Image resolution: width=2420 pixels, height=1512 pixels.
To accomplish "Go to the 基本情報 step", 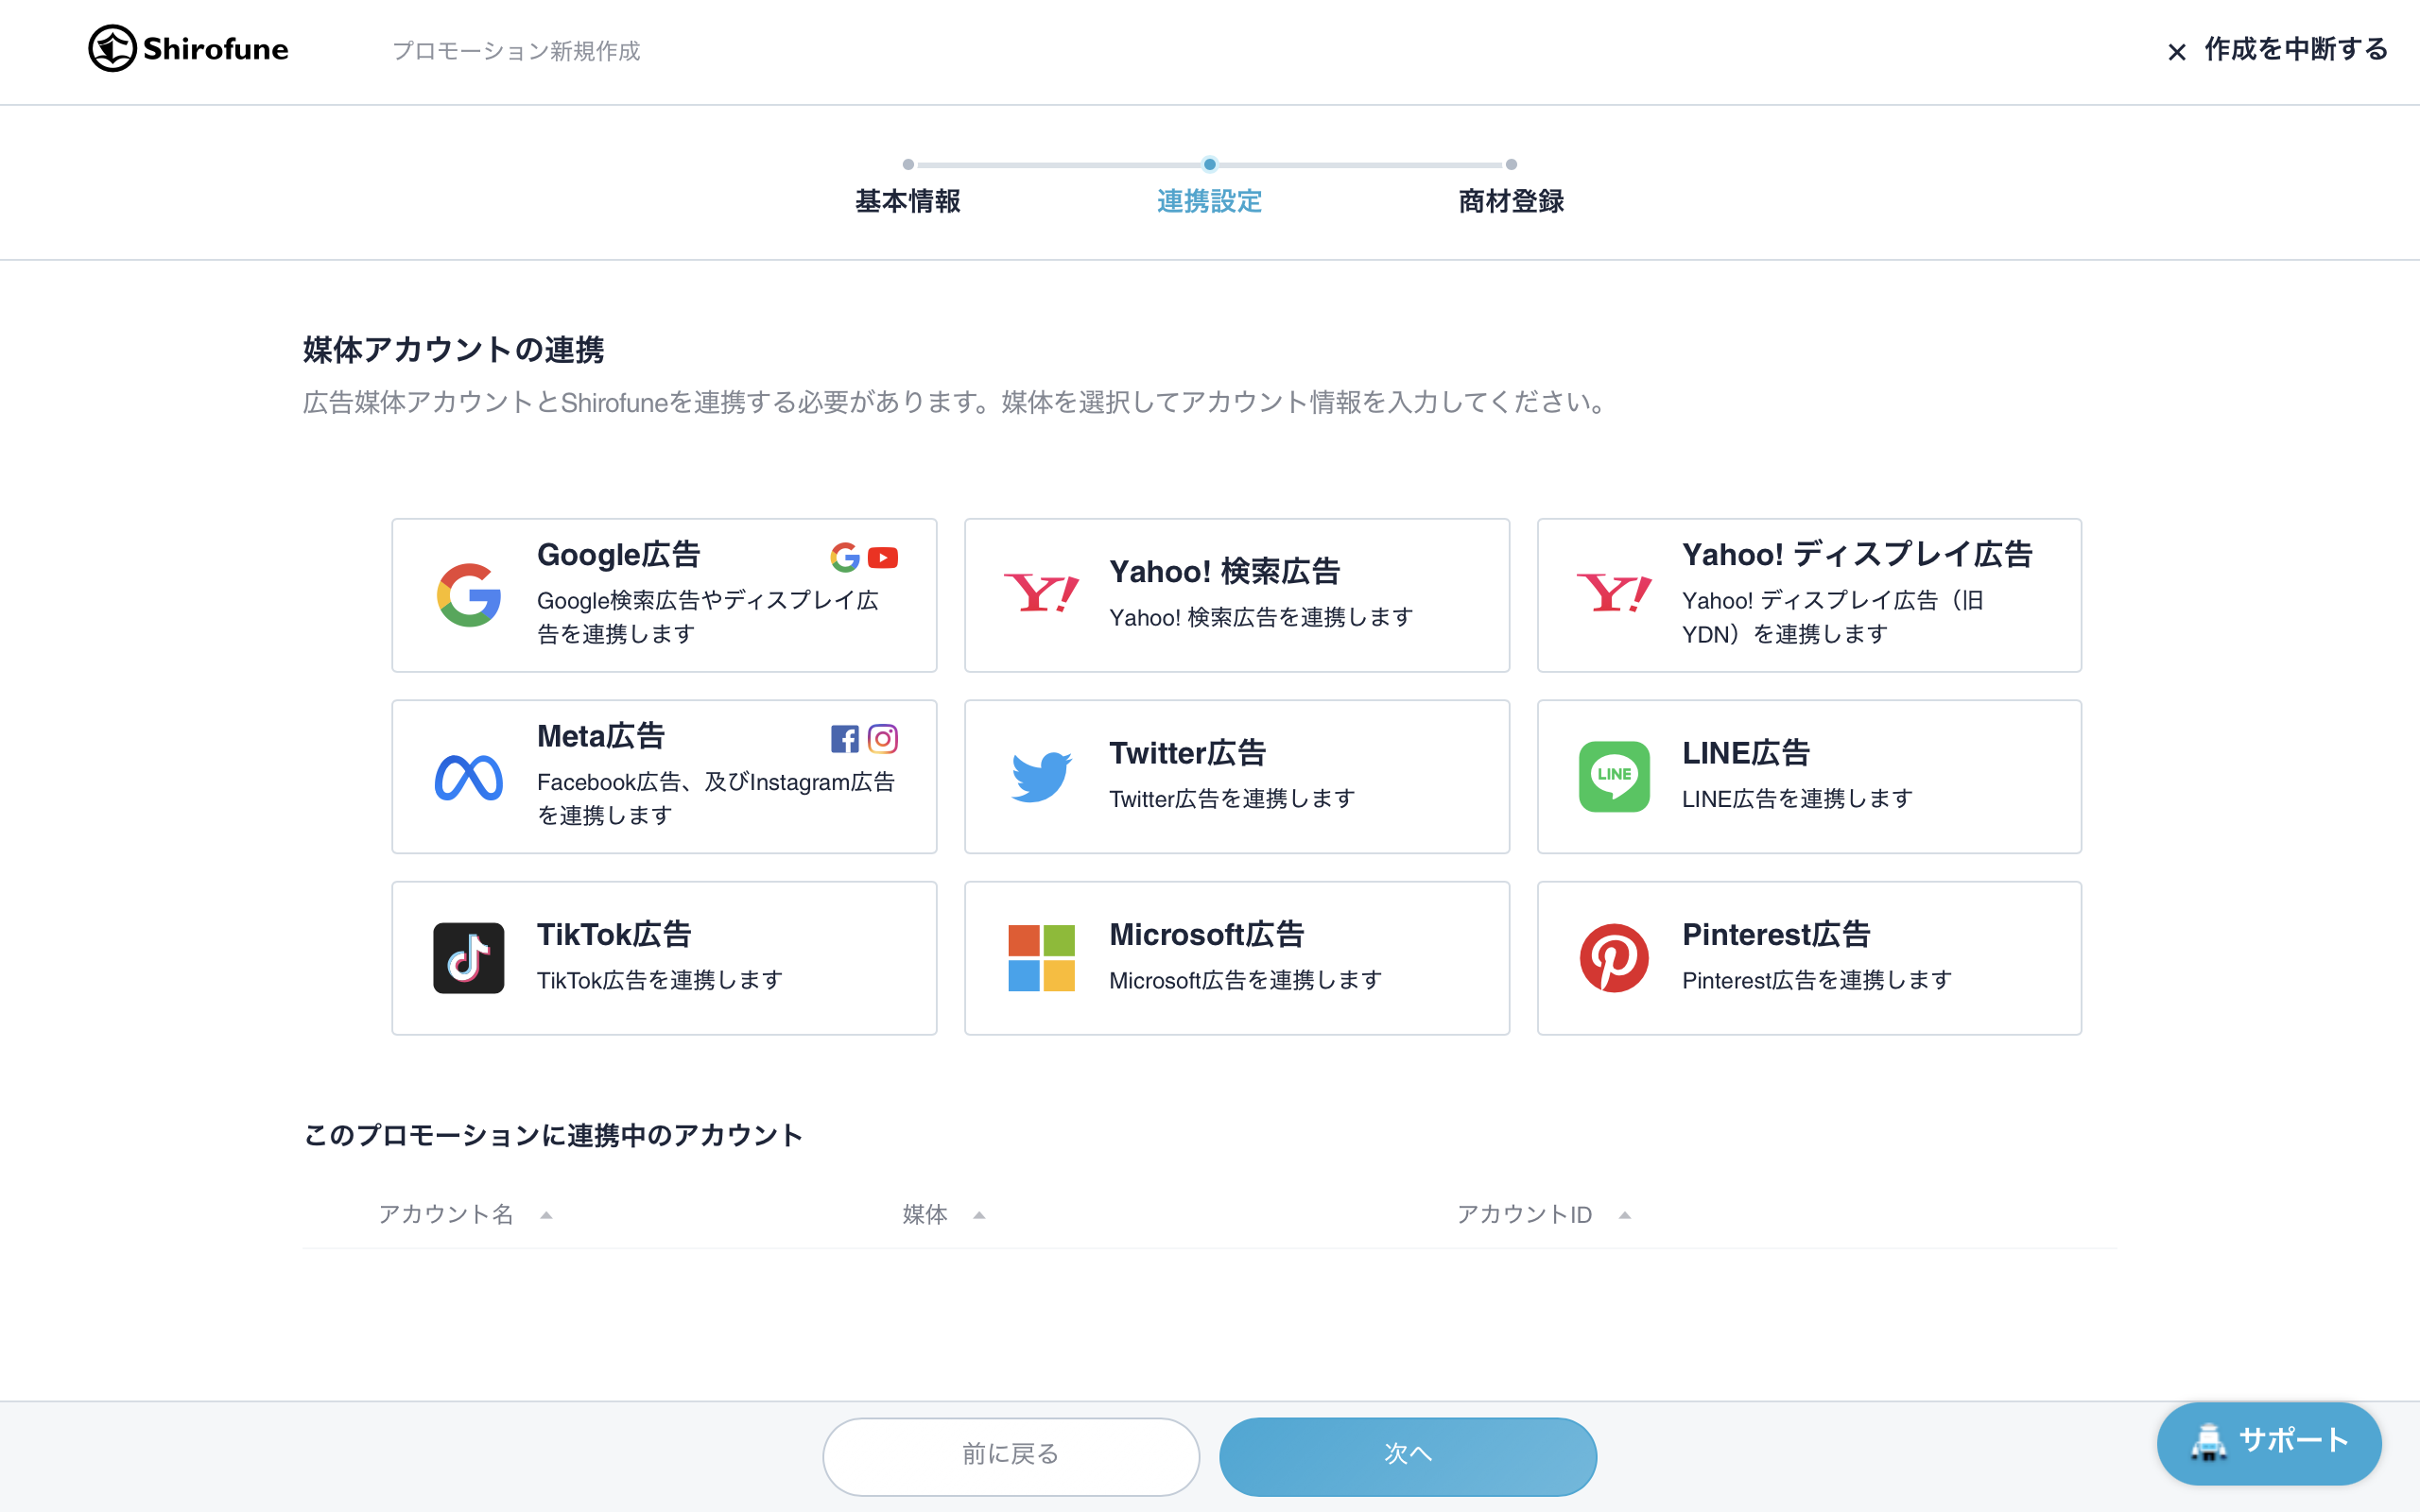I will [x=907, y=201].
